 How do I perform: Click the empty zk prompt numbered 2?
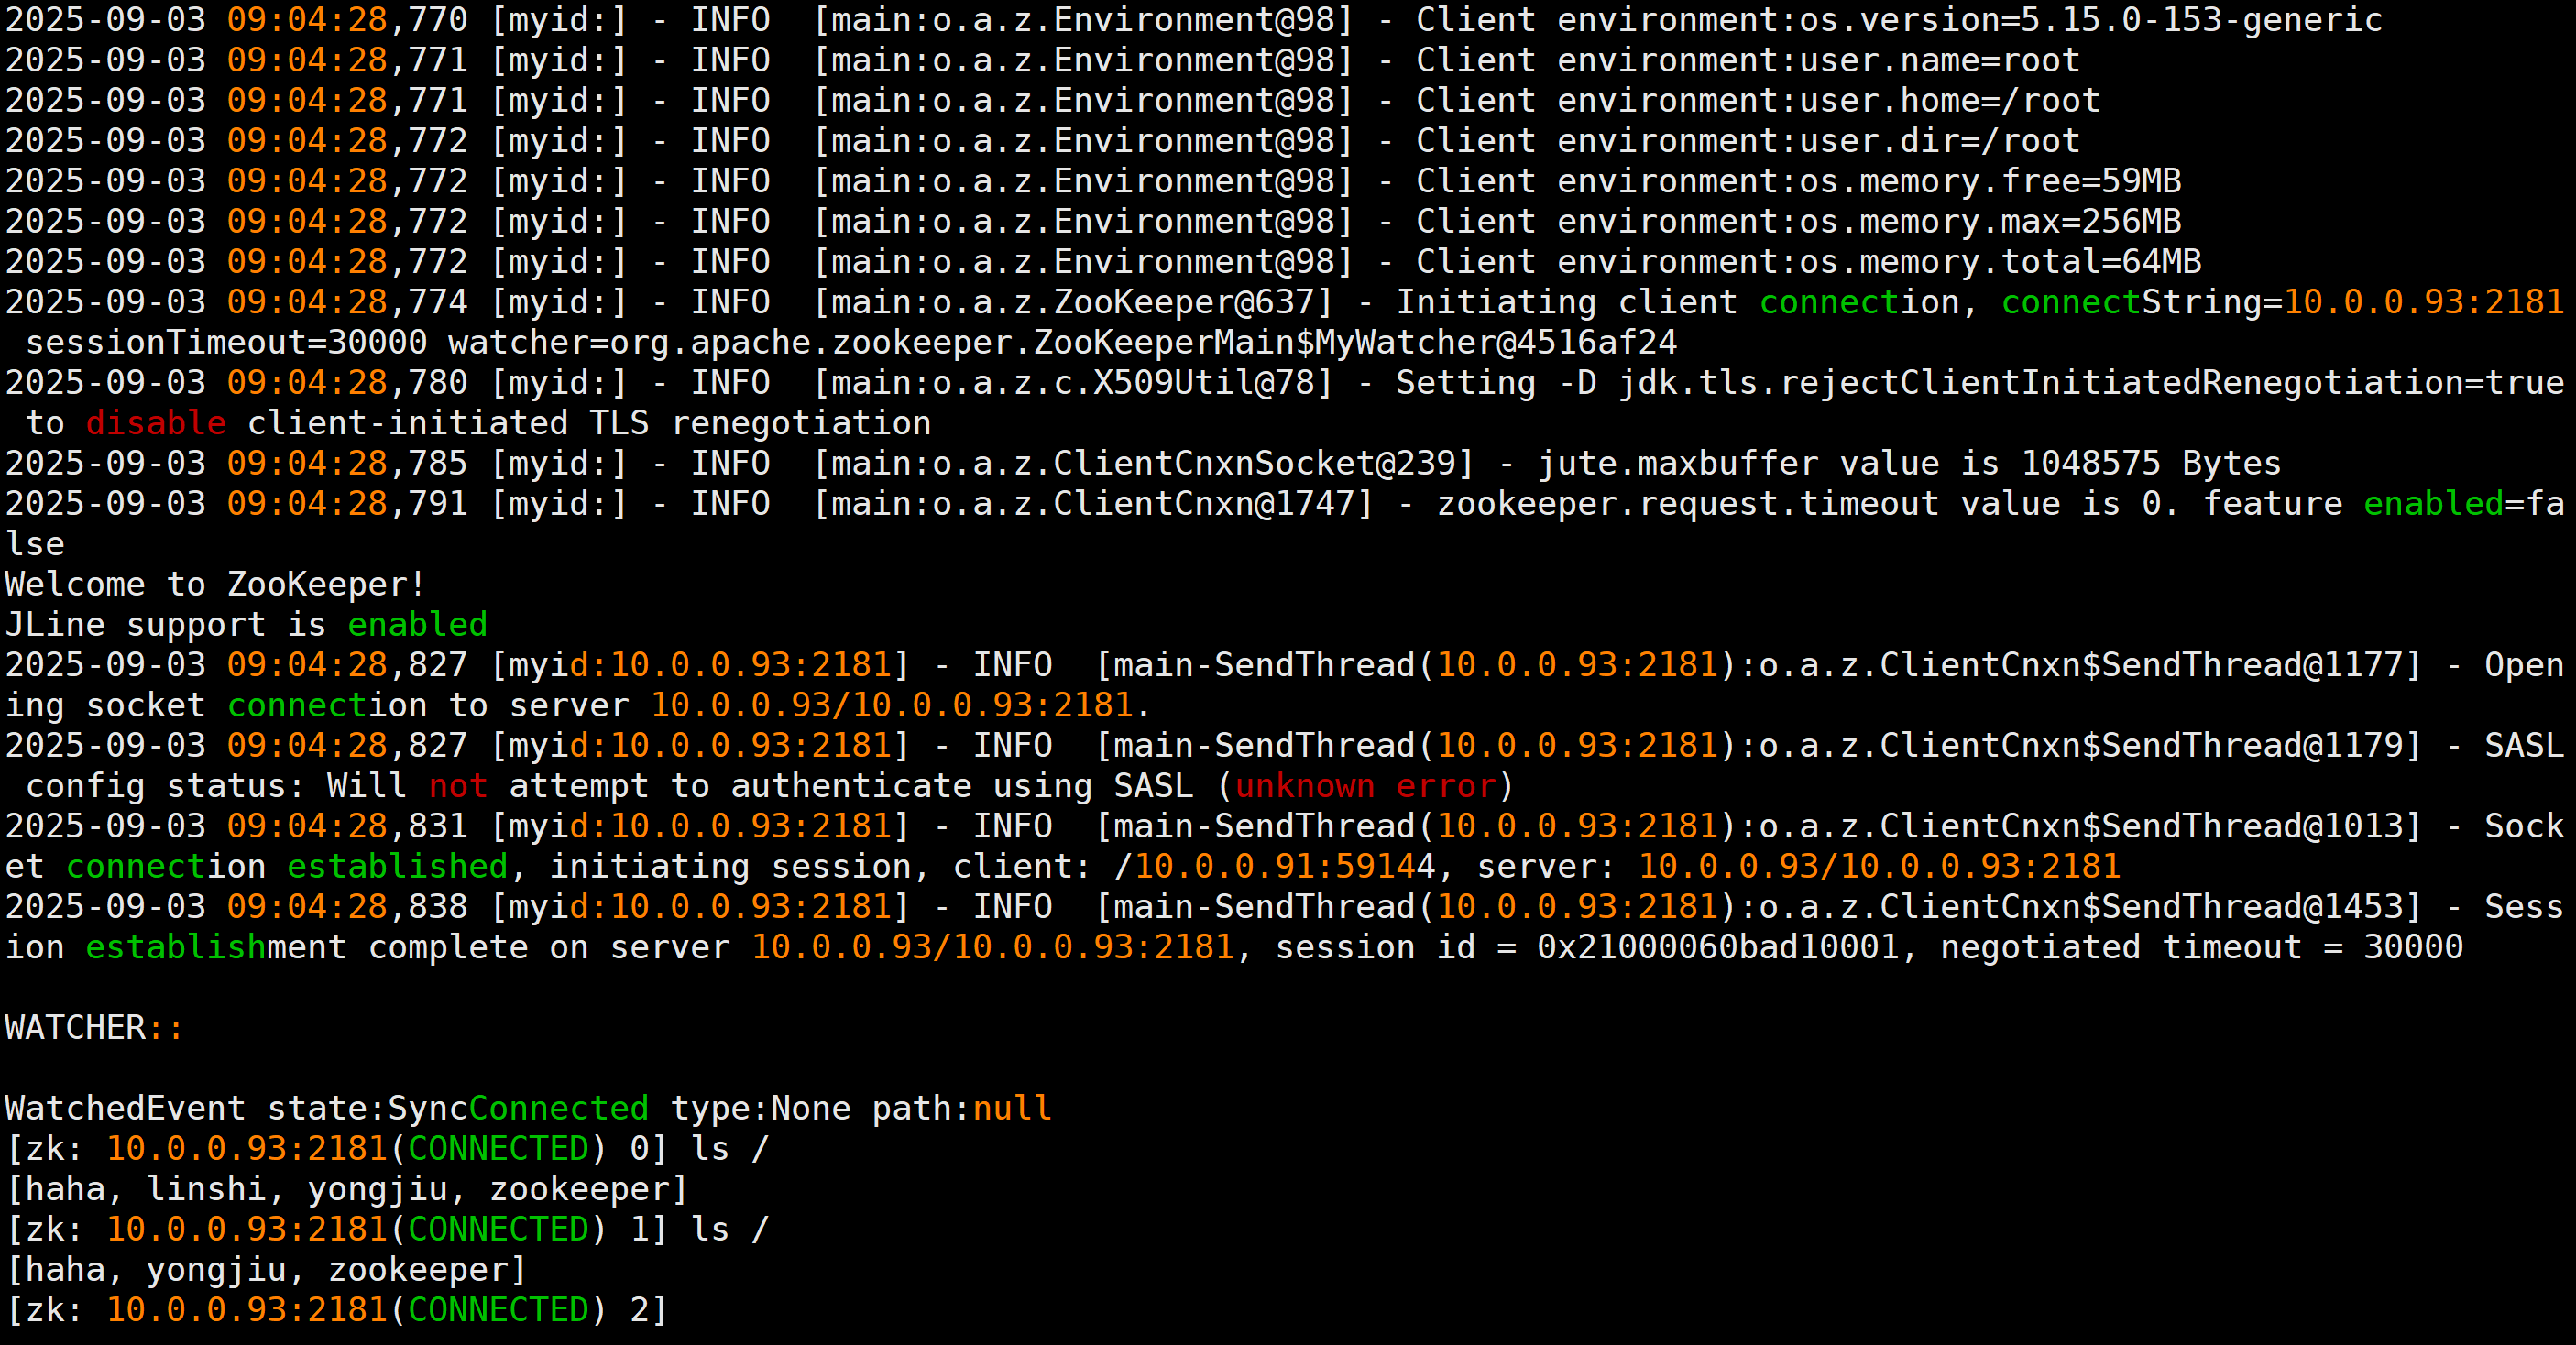coord(337,1310)
